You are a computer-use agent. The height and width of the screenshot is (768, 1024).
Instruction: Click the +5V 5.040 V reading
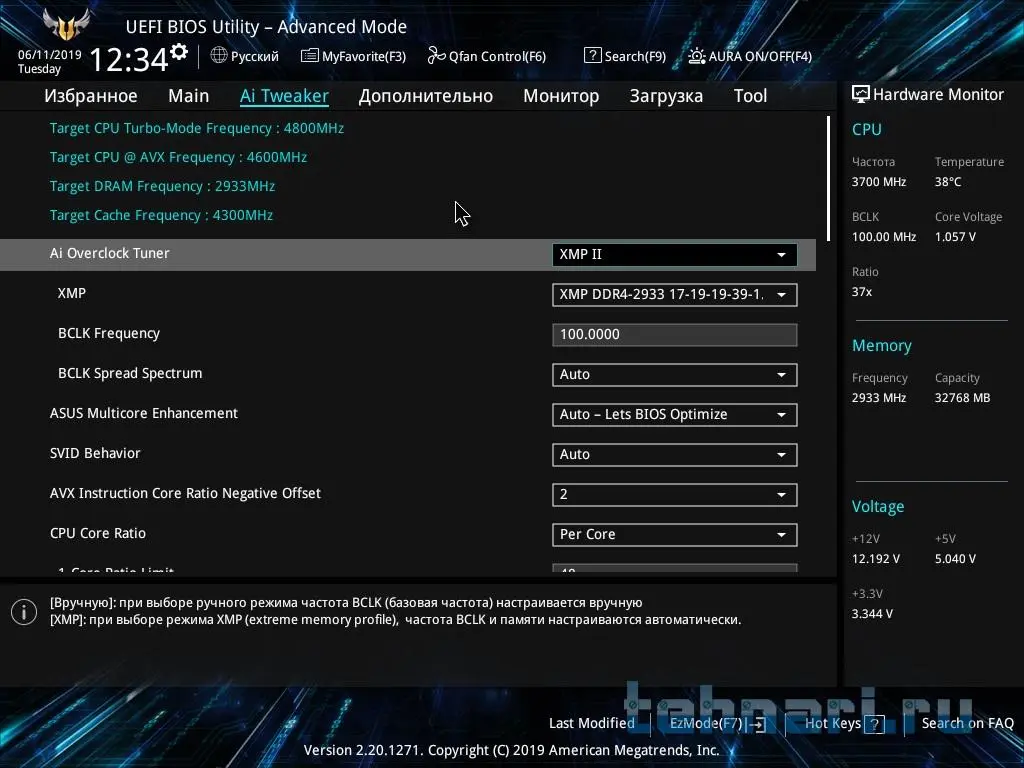tap(955, 559)
